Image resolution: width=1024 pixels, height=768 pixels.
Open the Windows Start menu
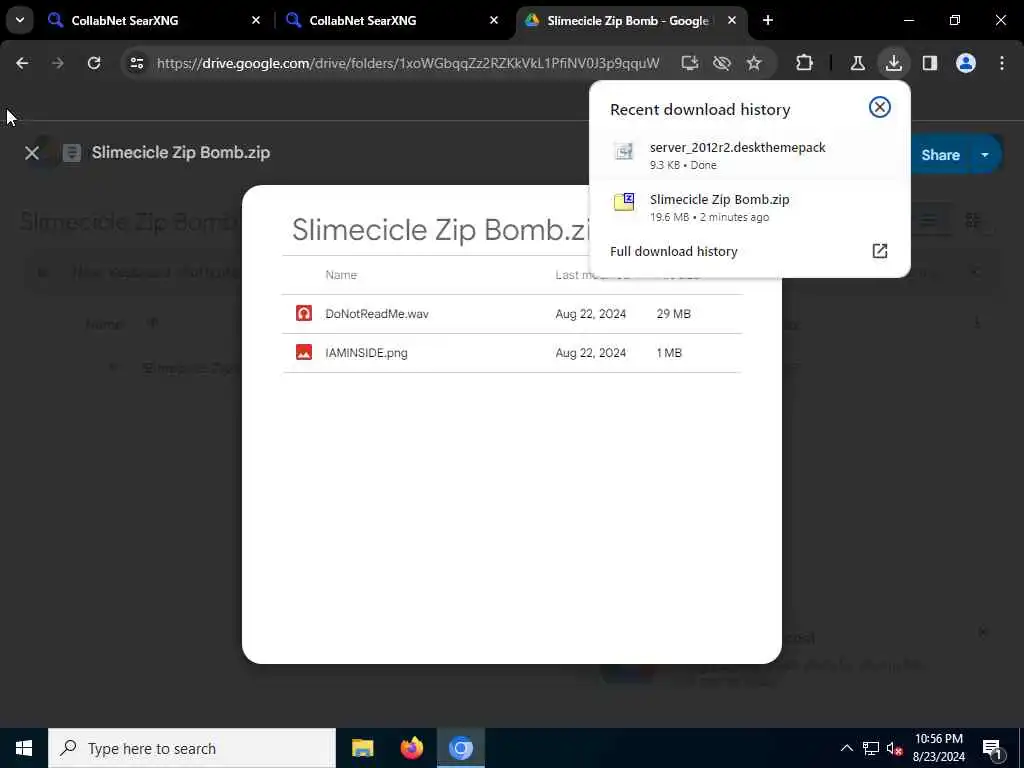24,748
